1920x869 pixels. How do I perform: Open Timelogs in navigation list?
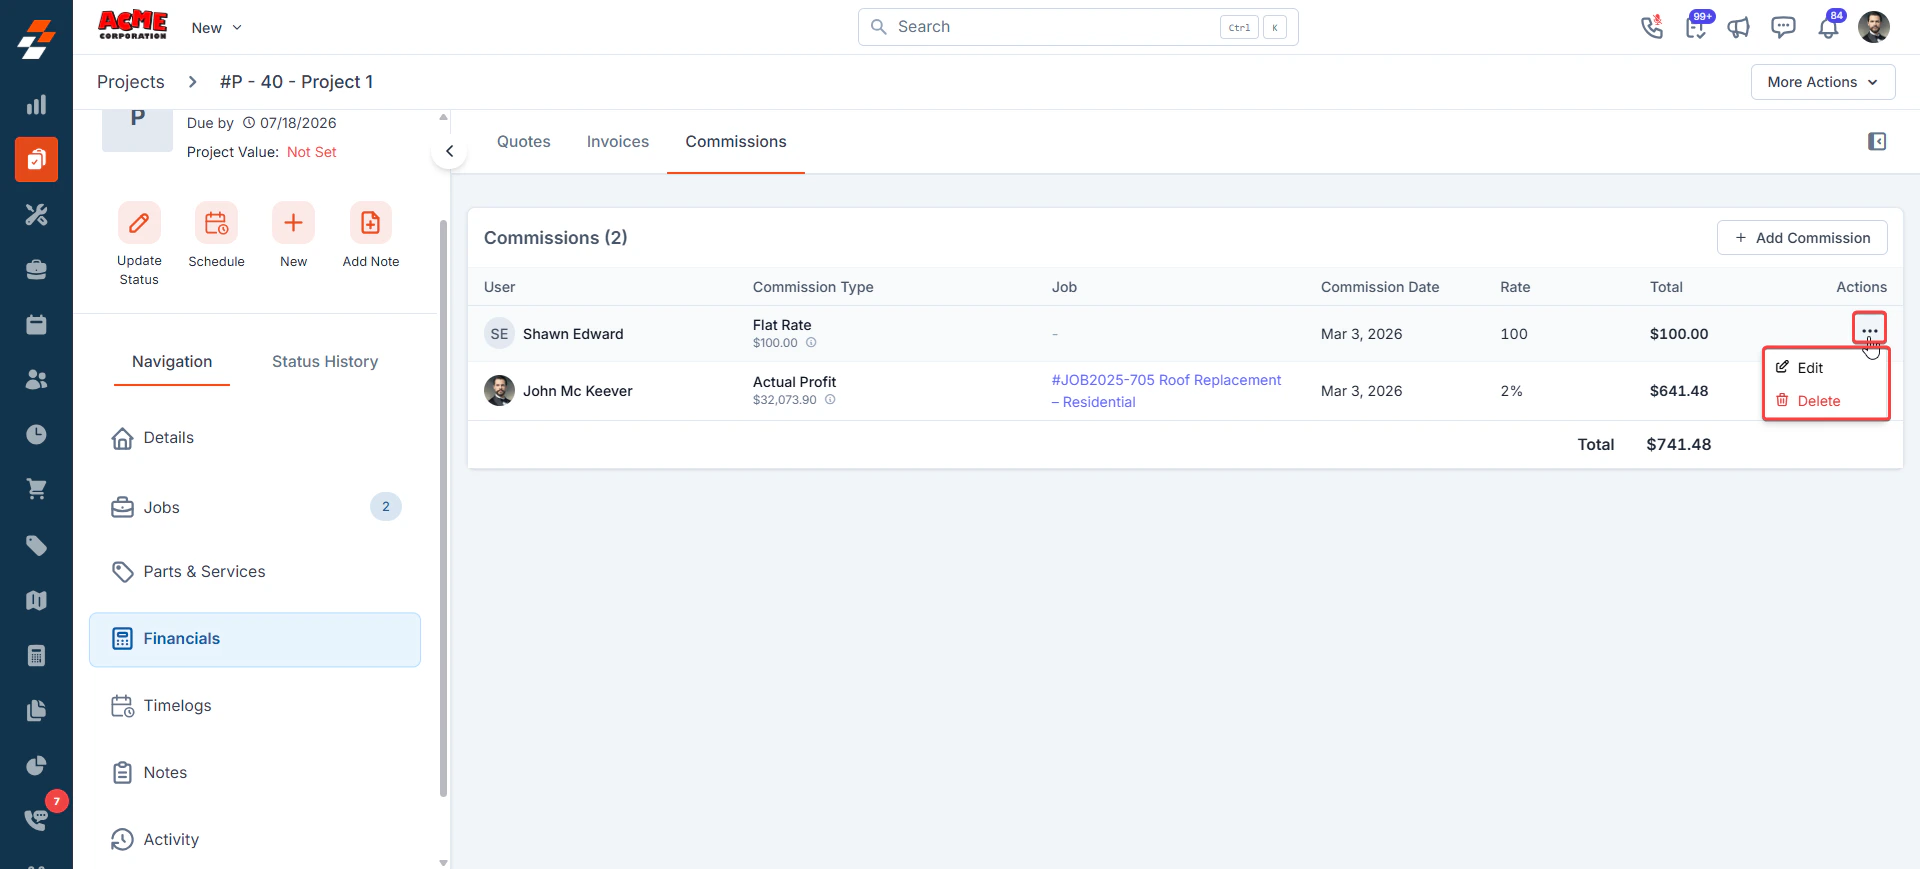(255, 706)
